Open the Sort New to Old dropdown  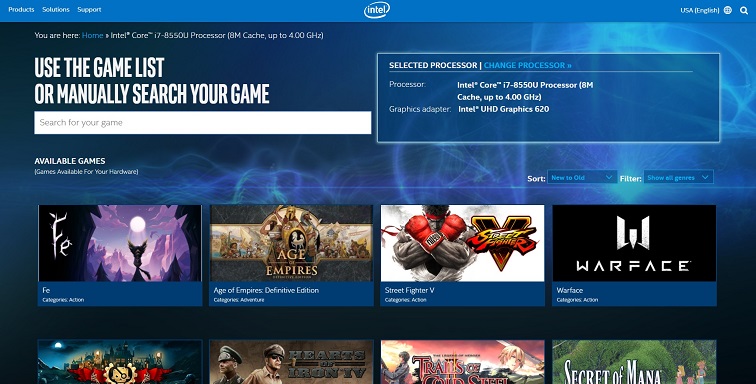(x=582, y=178)
